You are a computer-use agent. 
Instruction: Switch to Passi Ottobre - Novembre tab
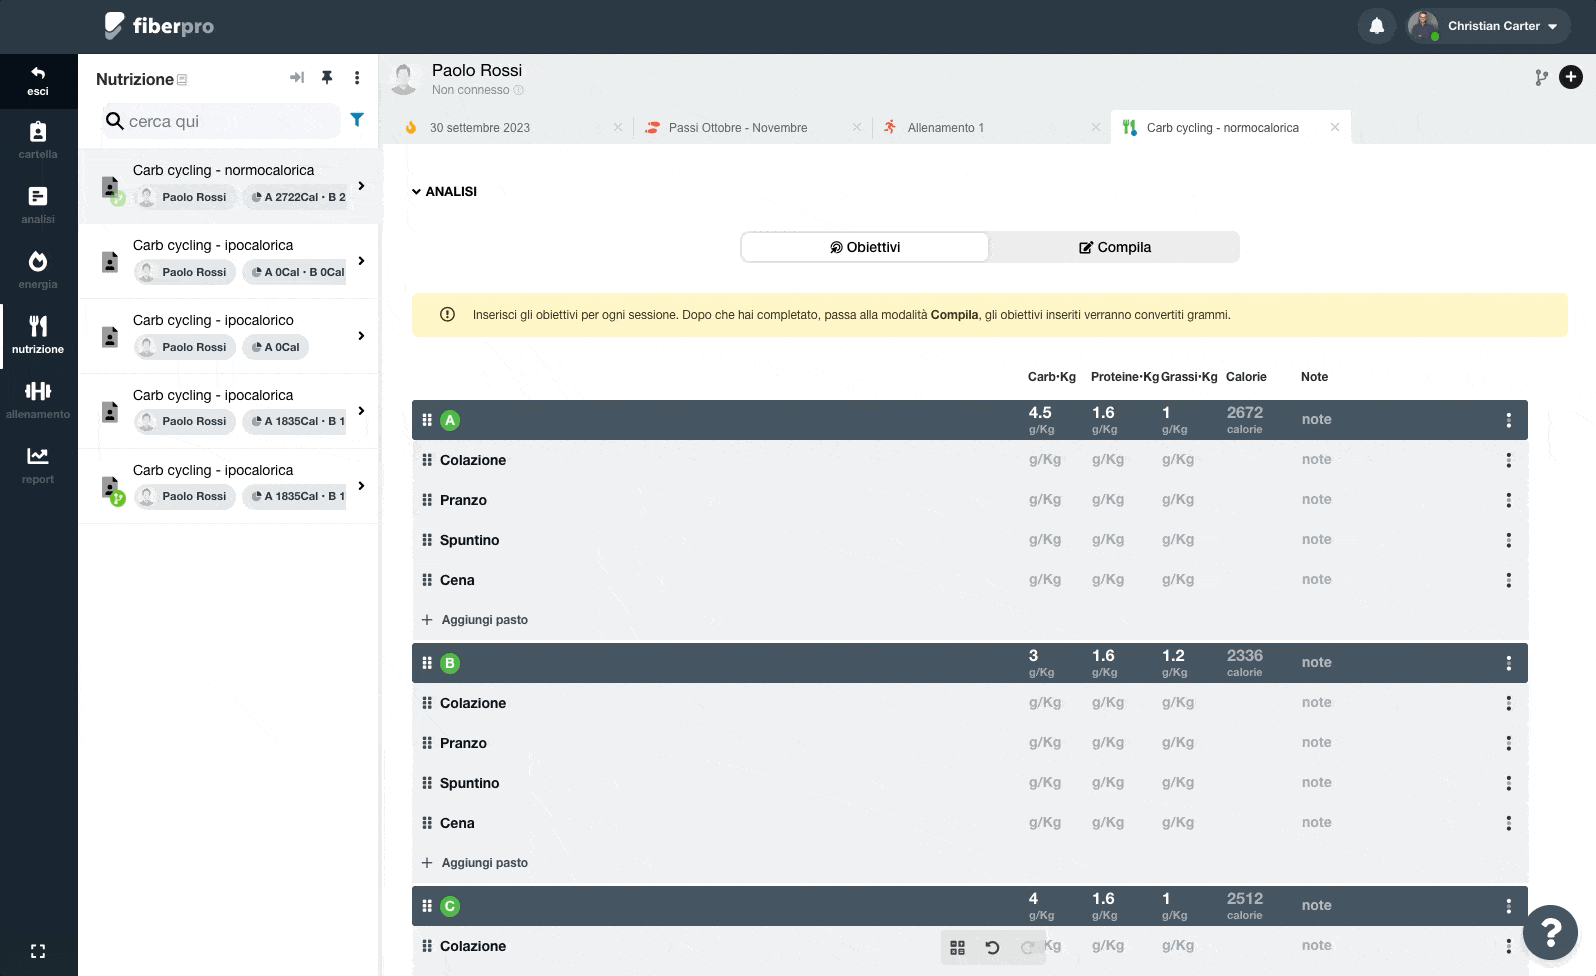click(x=738, y=128)
